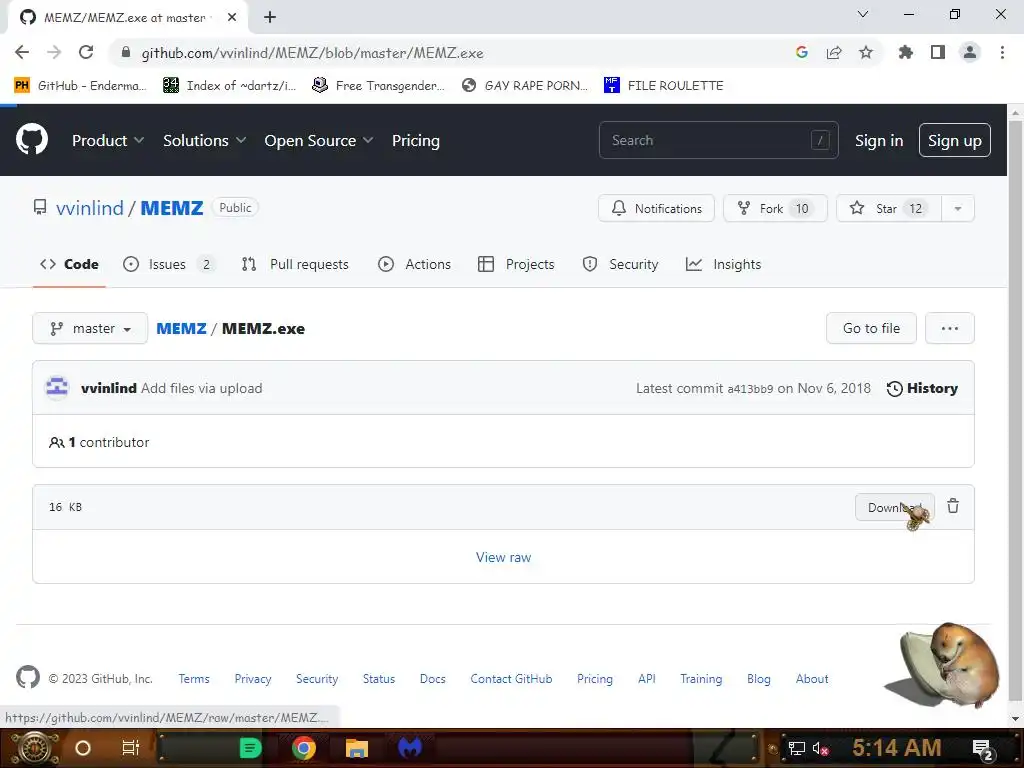Open the Issues tab
This screenshot has height=768, width=1024.
tap(168, 264)
